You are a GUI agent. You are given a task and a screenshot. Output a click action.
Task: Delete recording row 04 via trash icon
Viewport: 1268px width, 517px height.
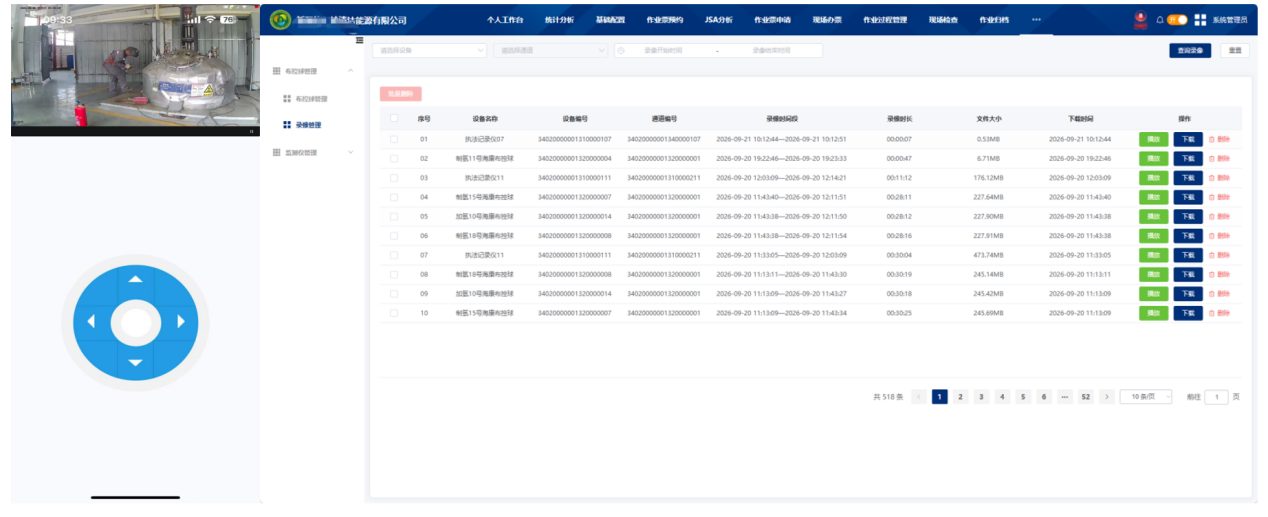[1212, 197]
